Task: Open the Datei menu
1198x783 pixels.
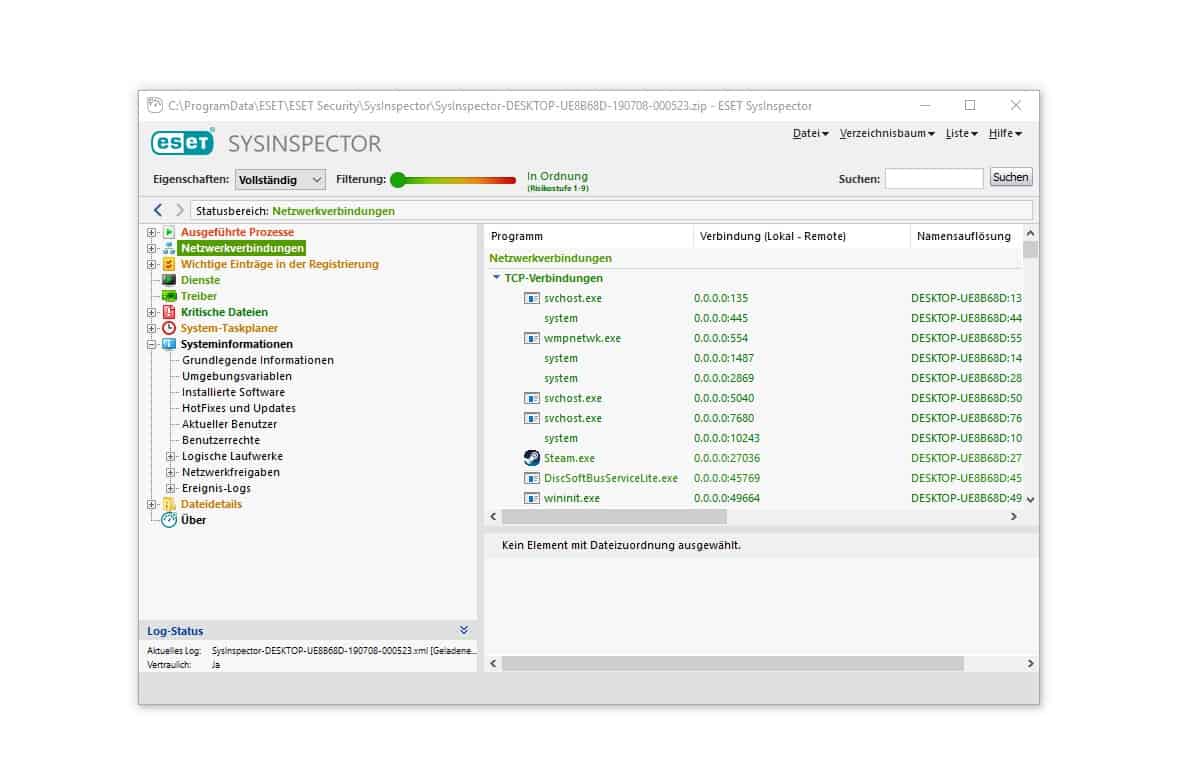Action: [810, 133]
